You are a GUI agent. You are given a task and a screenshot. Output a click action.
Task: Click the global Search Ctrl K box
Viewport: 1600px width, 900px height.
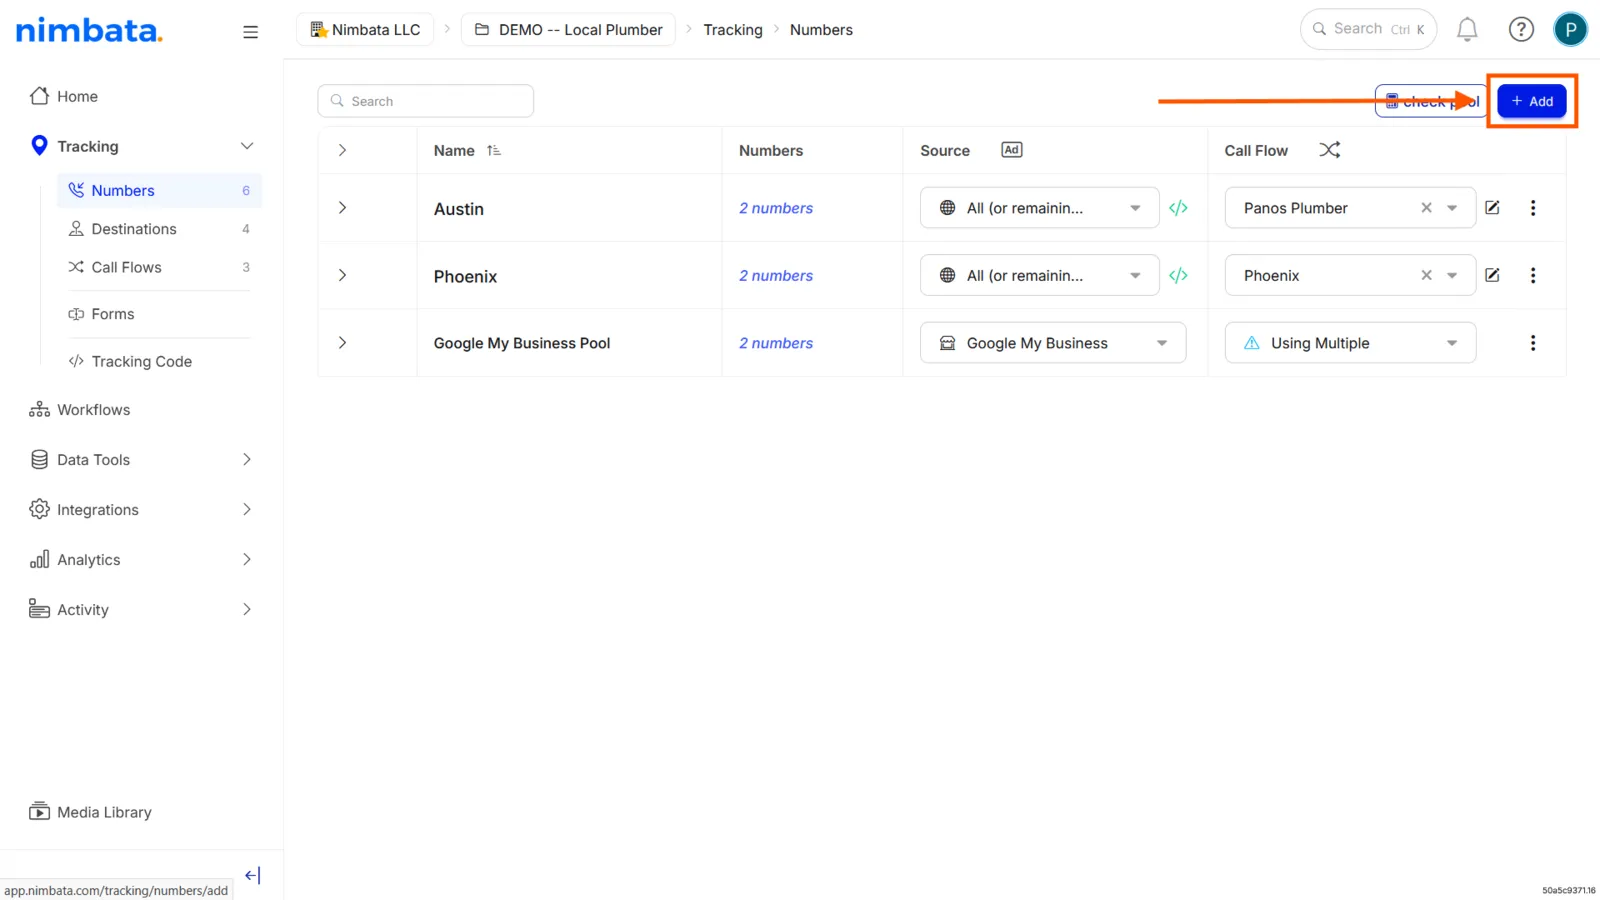point(1368,29)
